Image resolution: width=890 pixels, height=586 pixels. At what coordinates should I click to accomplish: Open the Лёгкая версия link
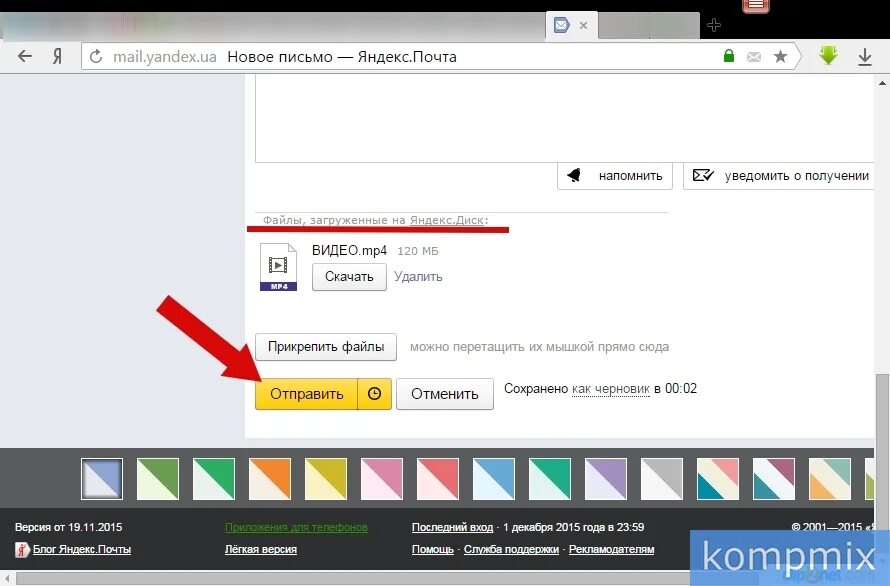point(261,550)
